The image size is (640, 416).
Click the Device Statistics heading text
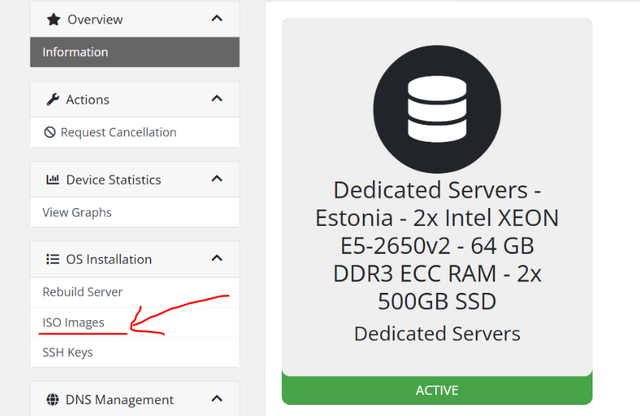pos(113,180)
